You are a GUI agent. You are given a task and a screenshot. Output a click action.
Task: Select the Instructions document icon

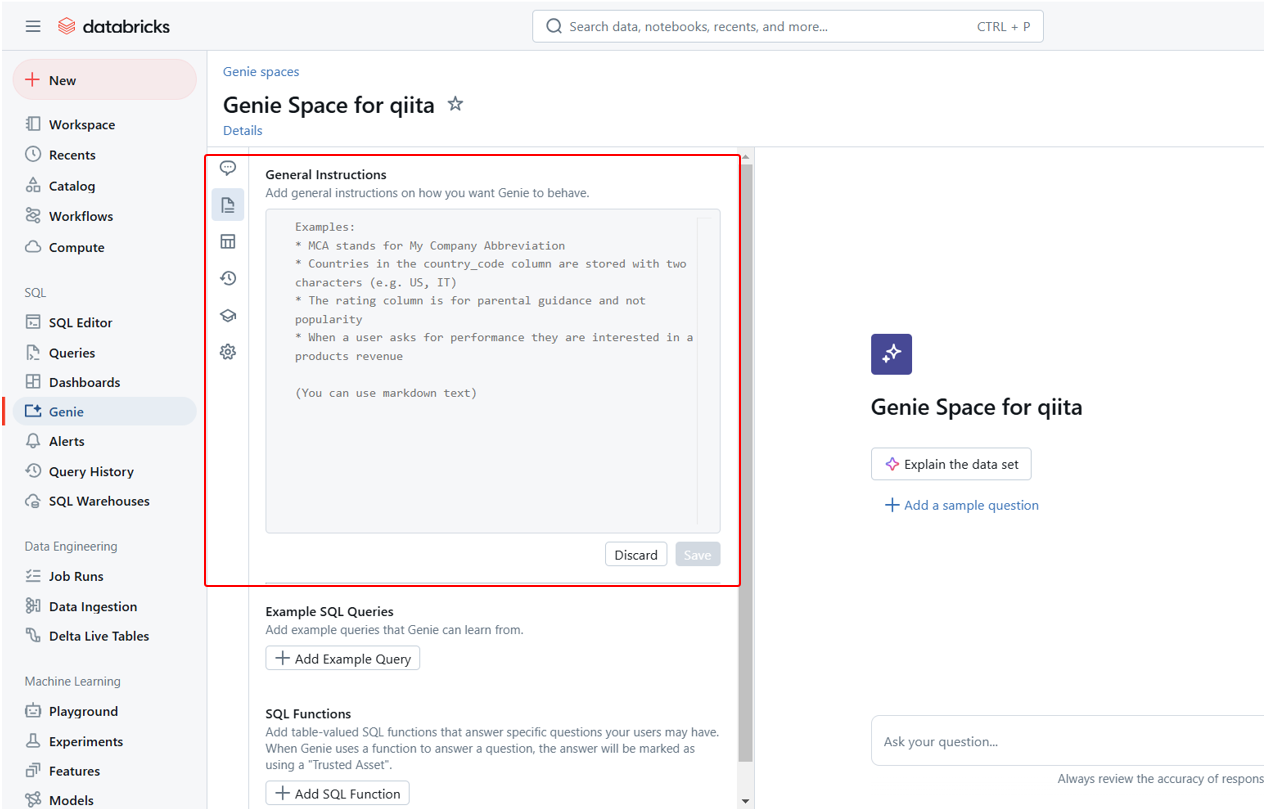click(228, 205)
